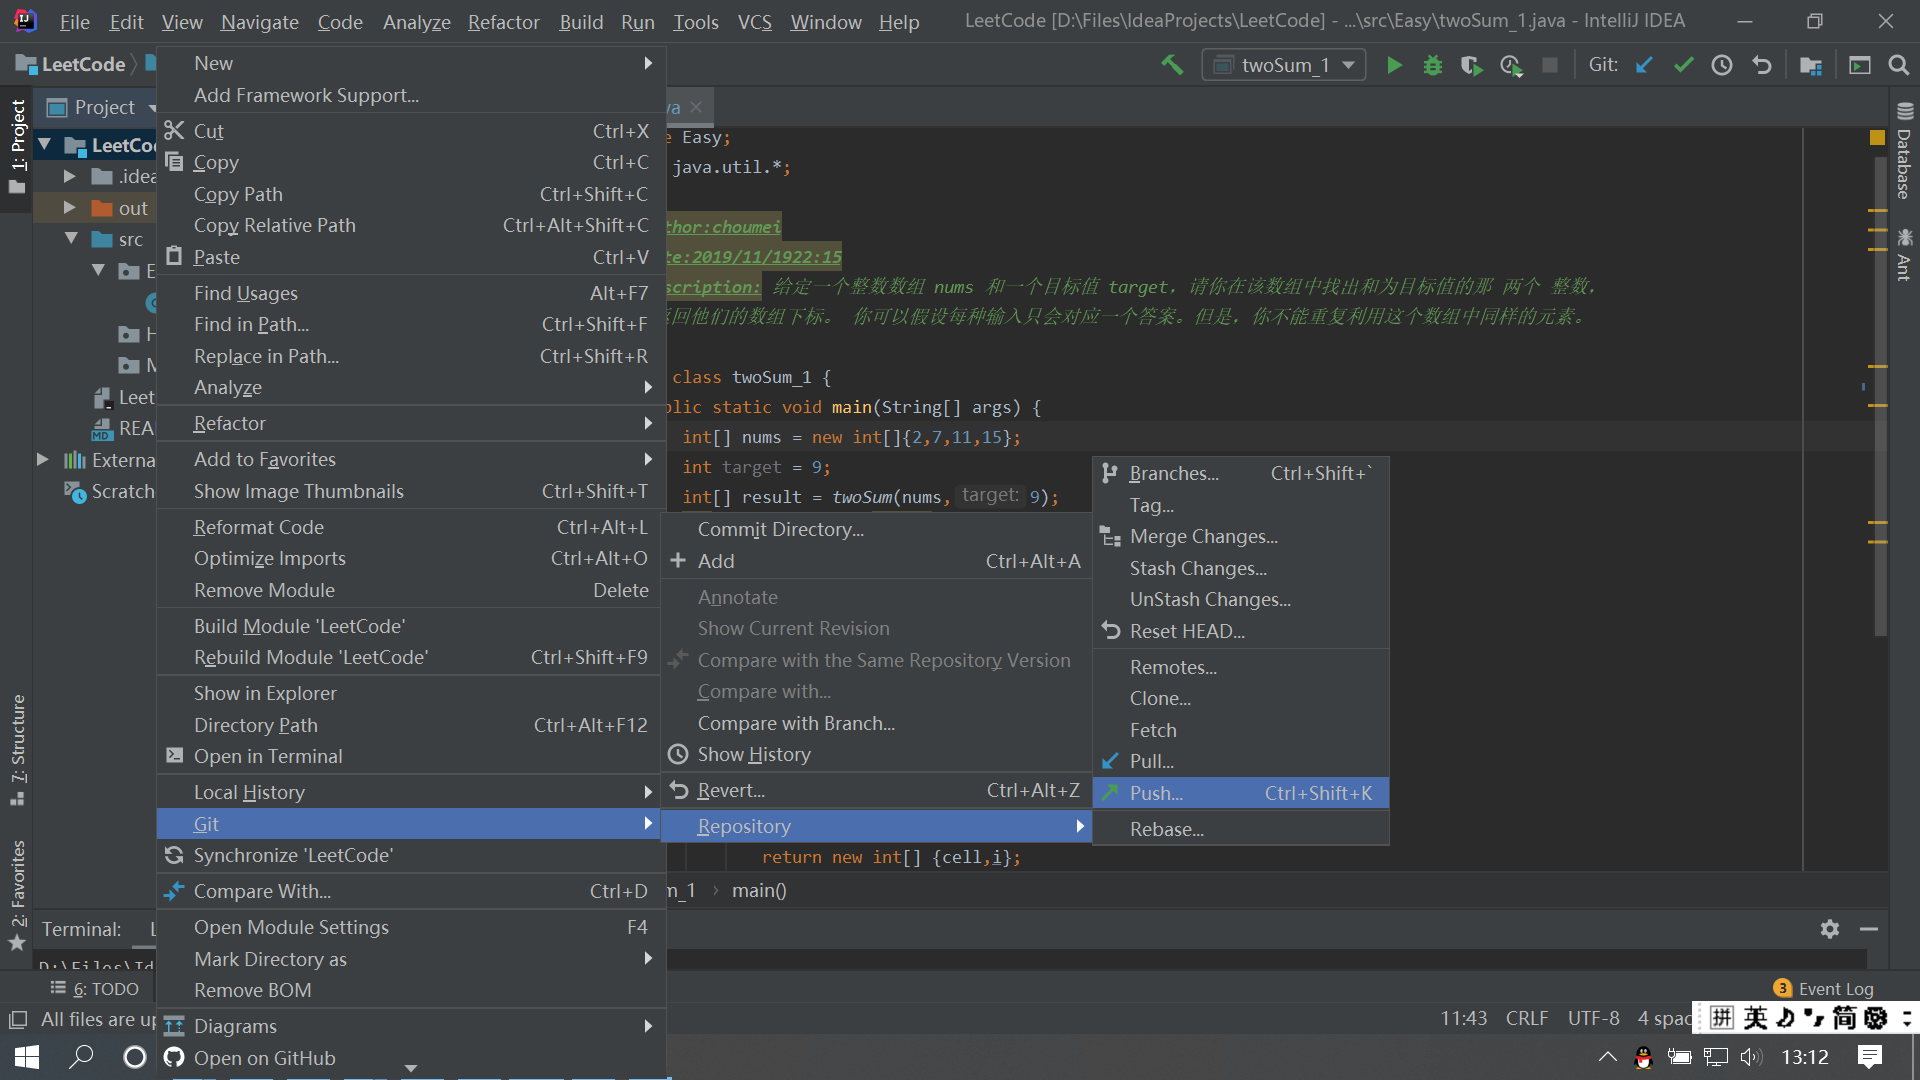The width and height of the screenshot is (1920, 1080).
Task: Expand the Analyze submenu
Action: pos(411,387)
